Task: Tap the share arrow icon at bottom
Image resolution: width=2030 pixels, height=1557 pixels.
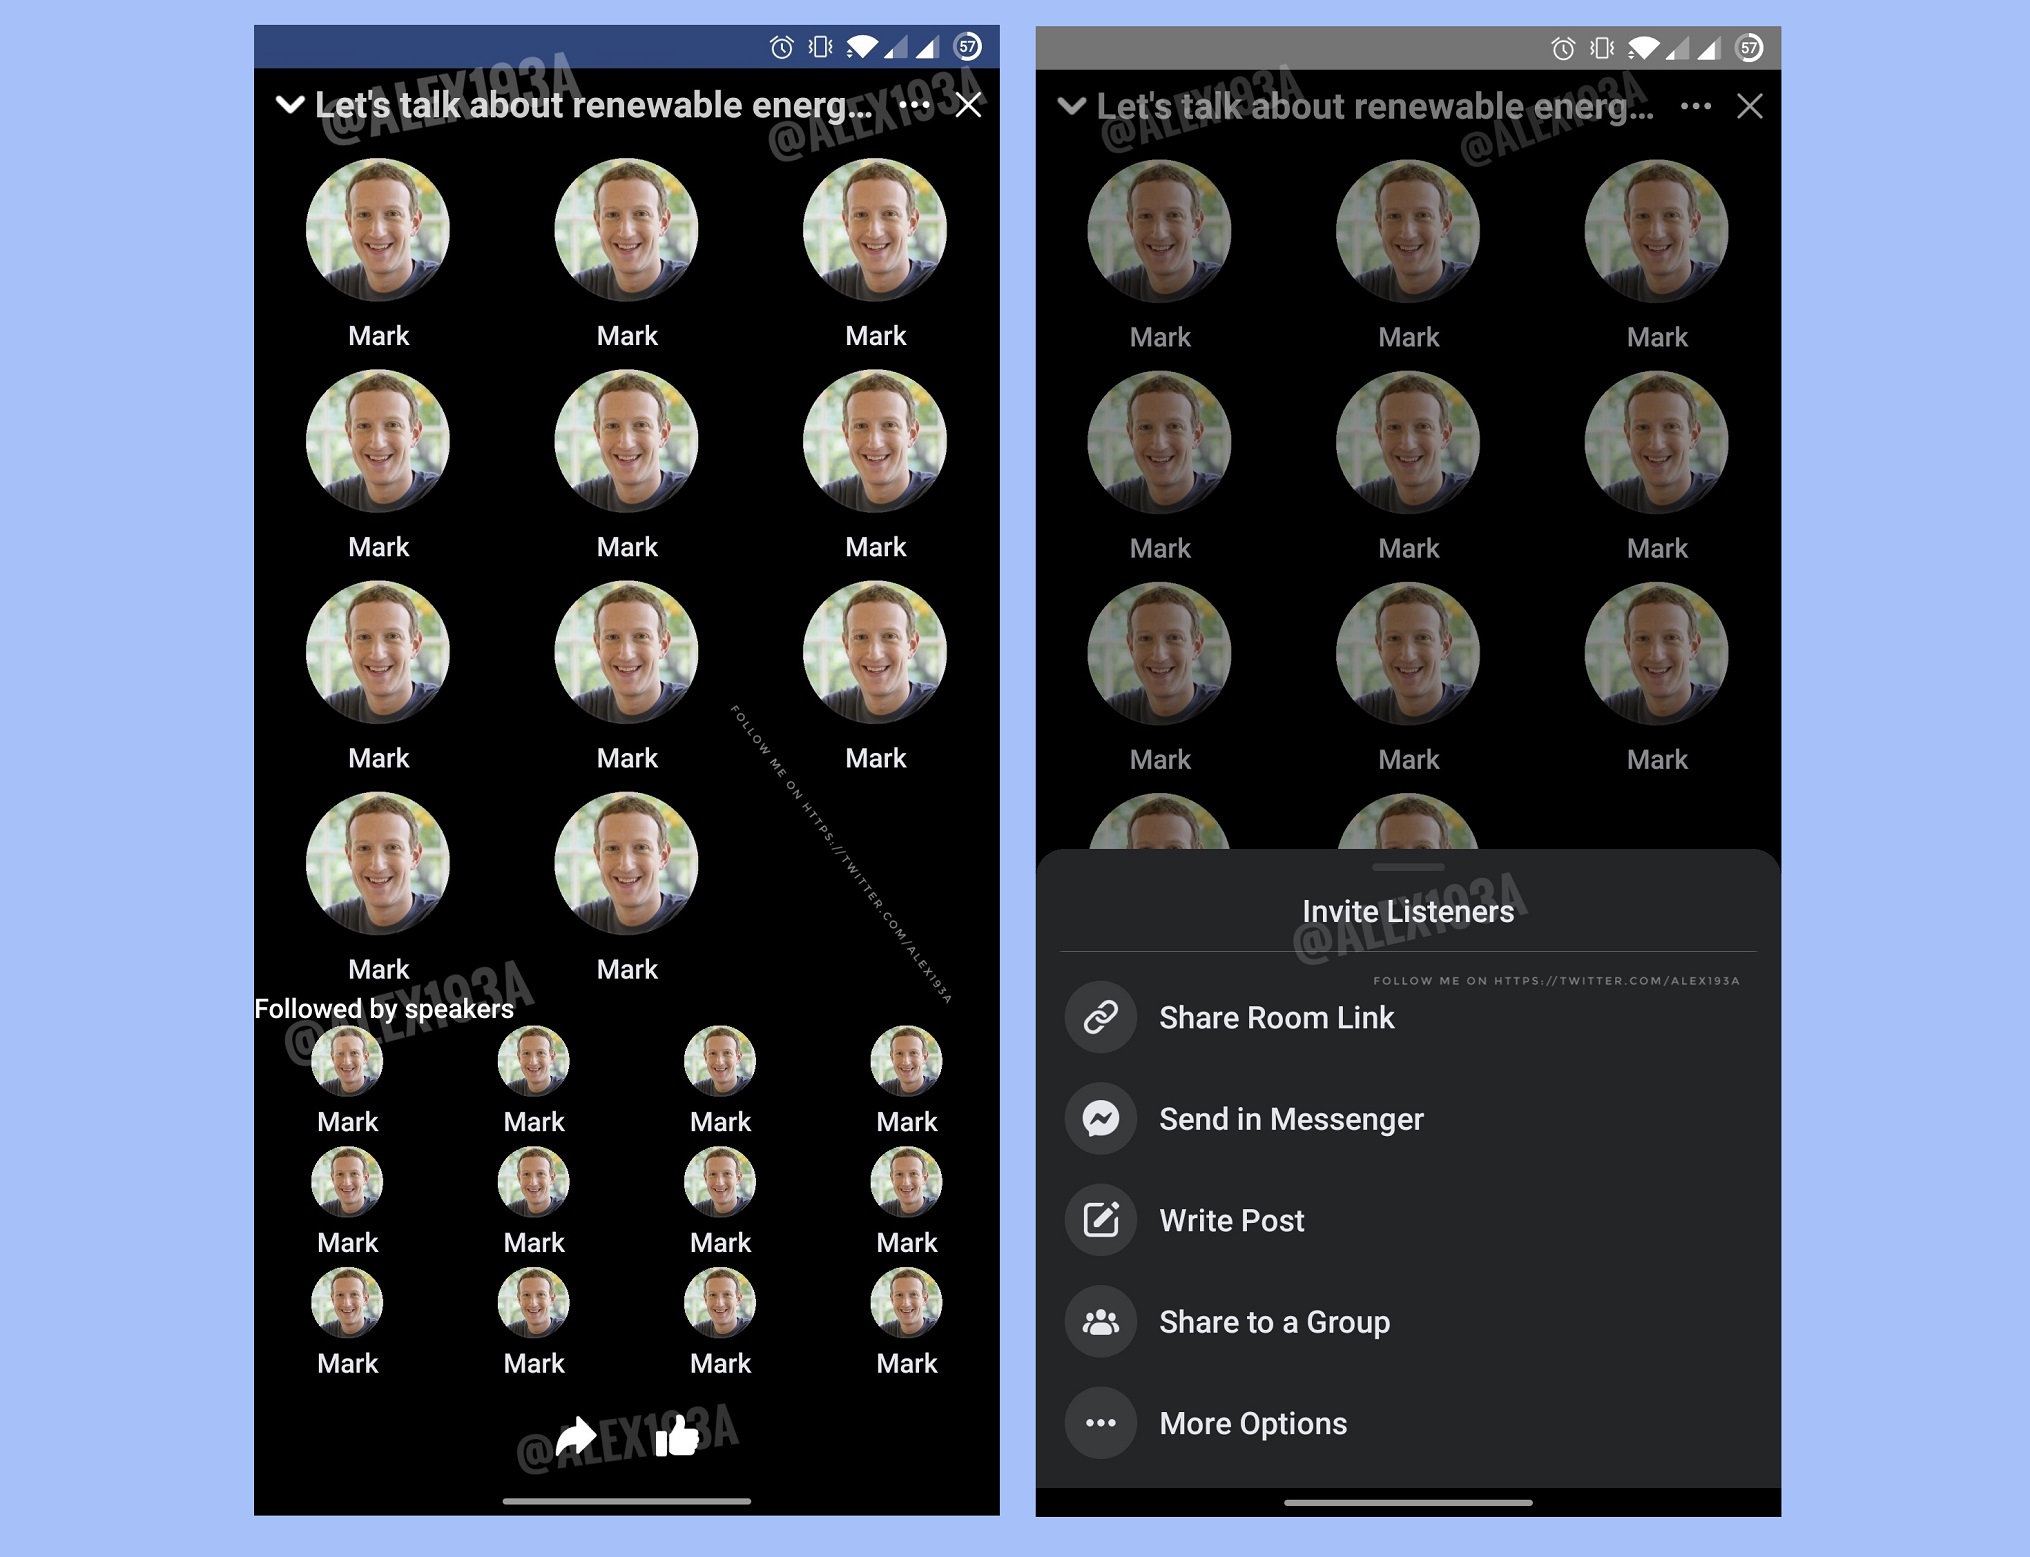Action: [576, 1437]
